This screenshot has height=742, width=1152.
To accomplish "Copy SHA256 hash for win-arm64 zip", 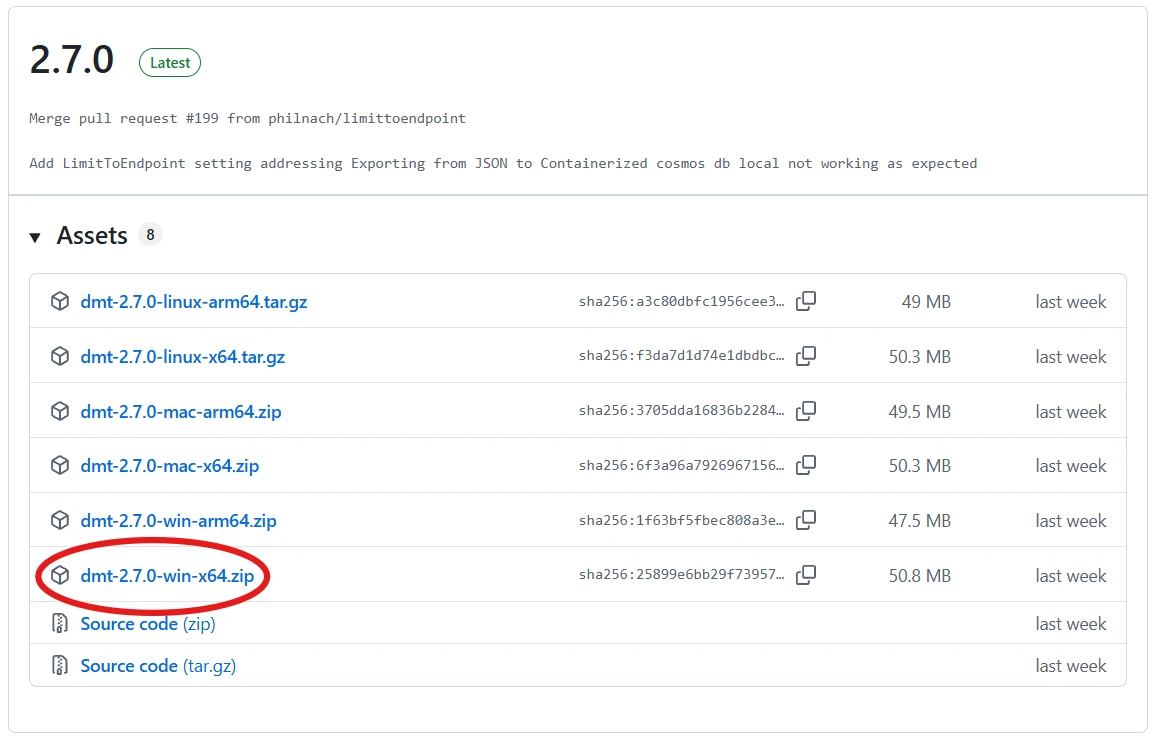I will coord(806,520).
